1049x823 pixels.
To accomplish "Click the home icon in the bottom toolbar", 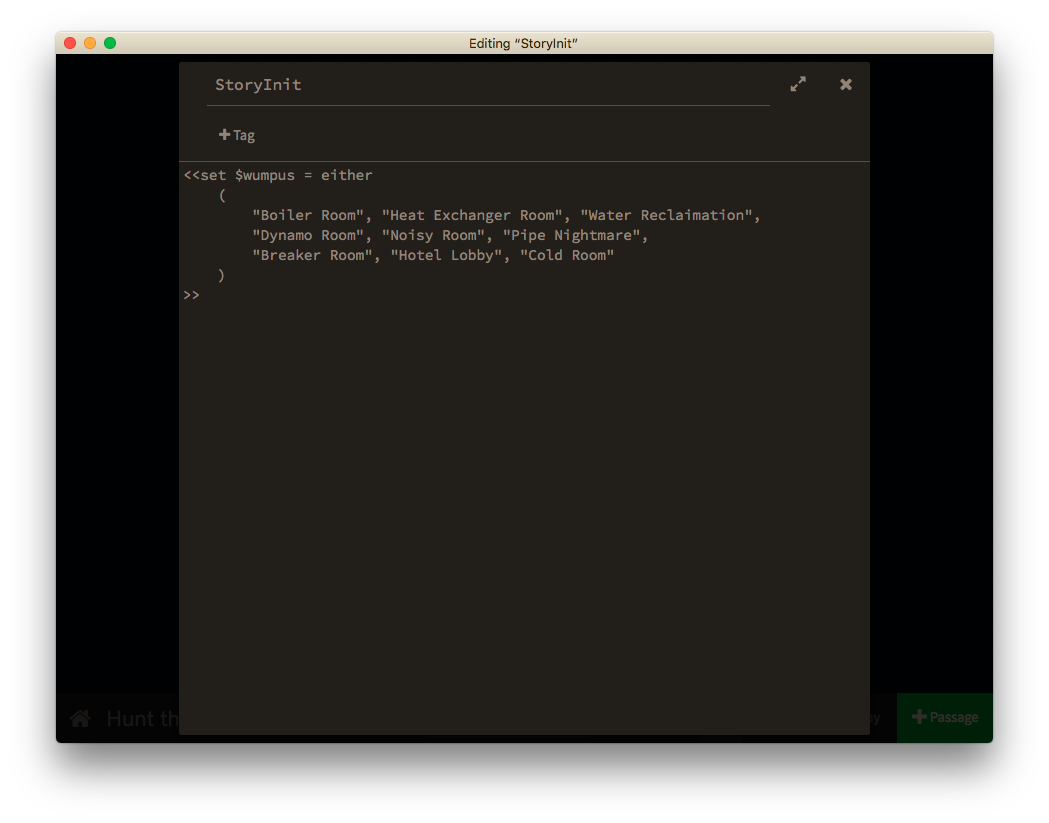I will pos(79,717).
